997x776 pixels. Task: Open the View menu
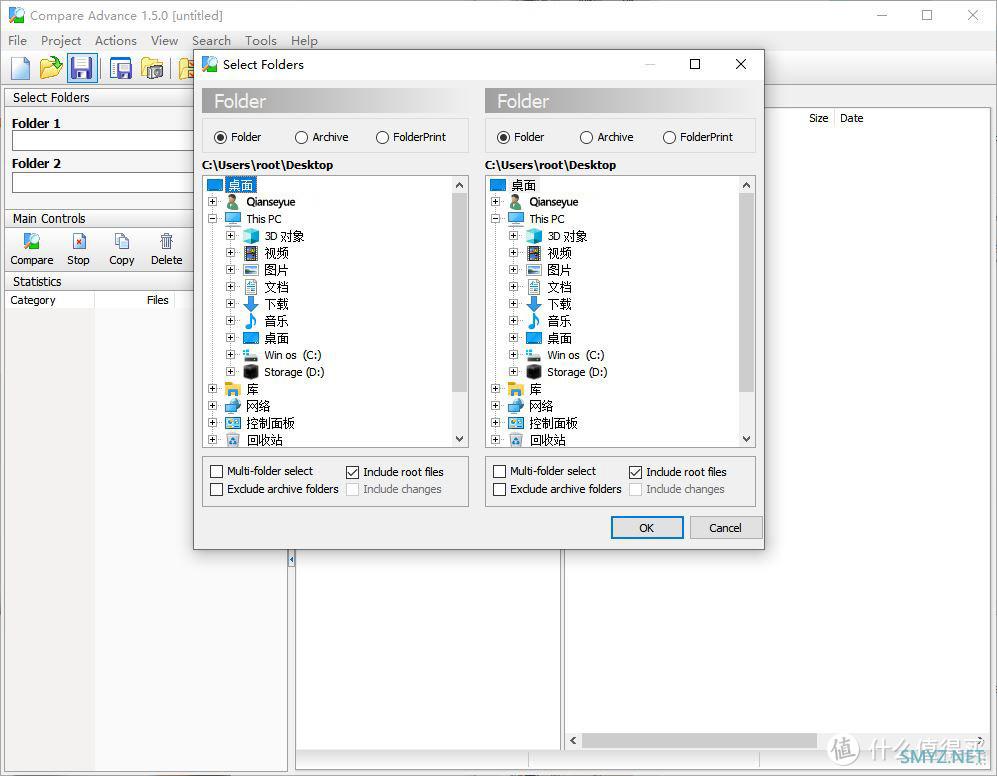click(x=164, y=41)
